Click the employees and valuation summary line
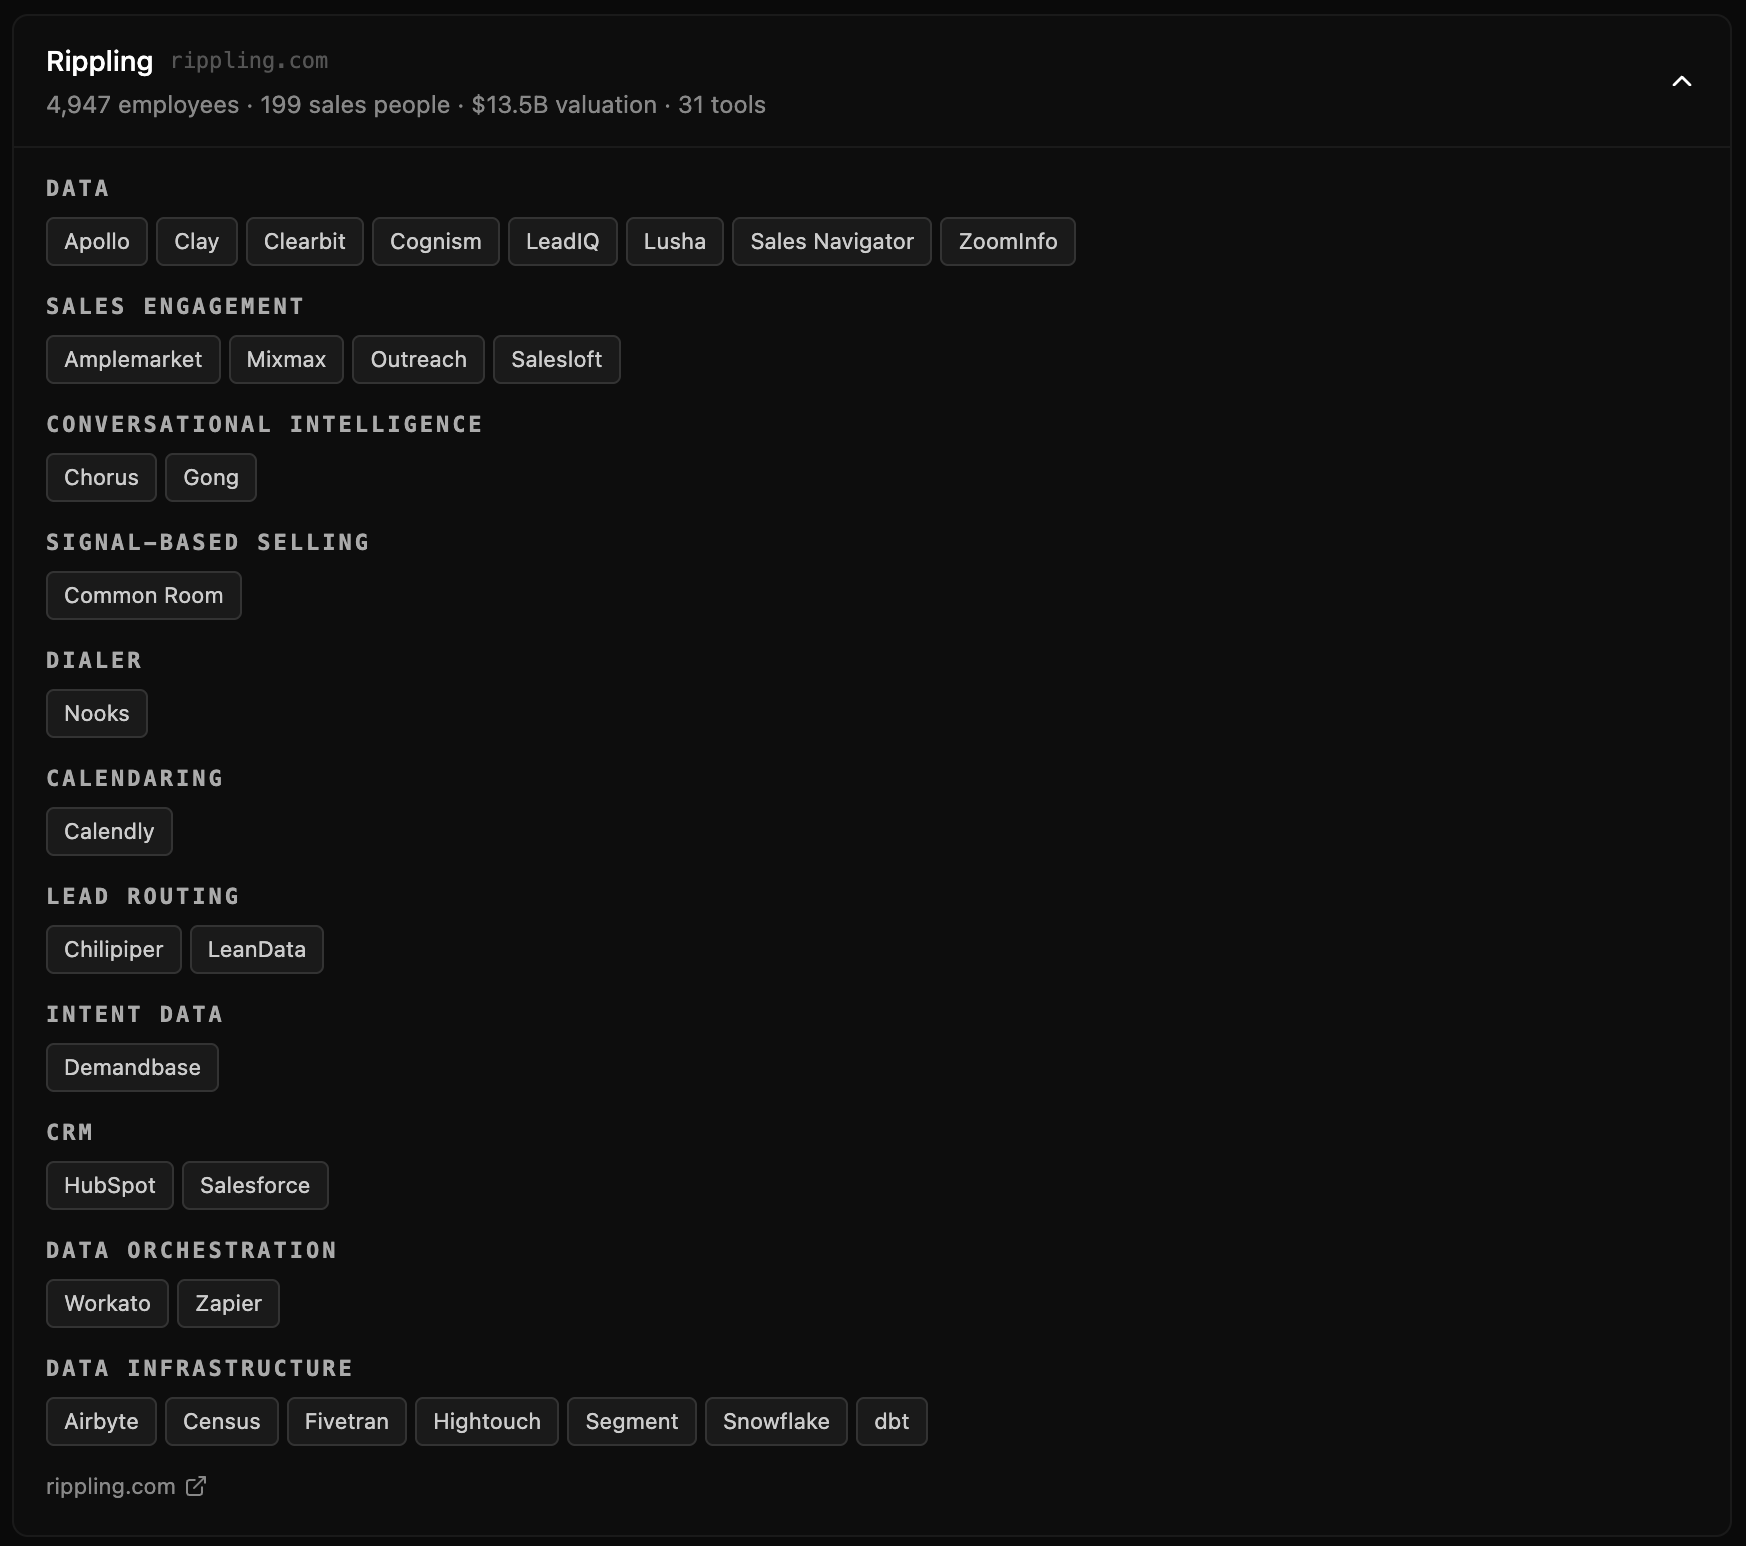 [406, 105]
